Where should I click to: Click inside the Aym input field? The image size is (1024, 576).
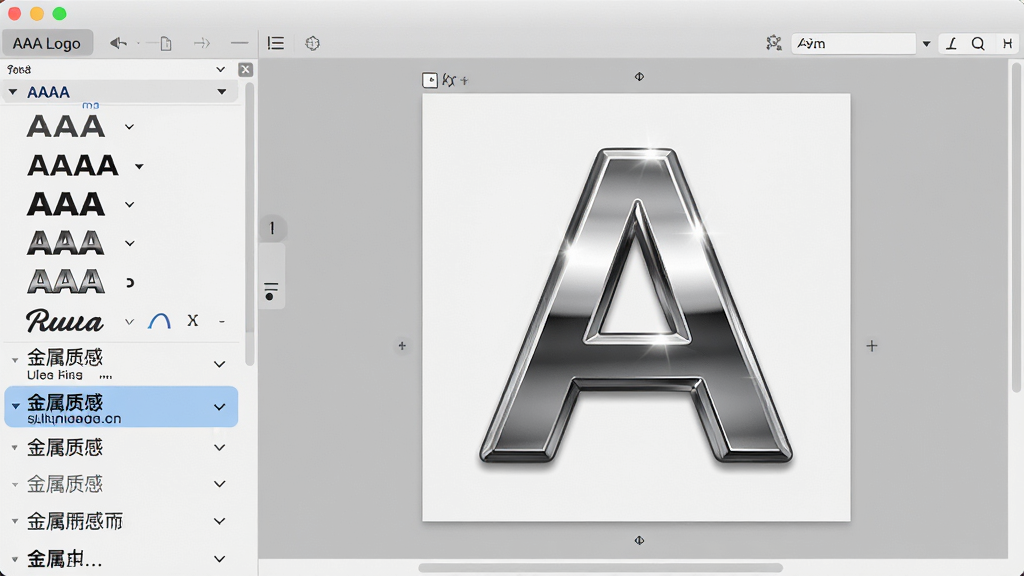pos(854,44)
